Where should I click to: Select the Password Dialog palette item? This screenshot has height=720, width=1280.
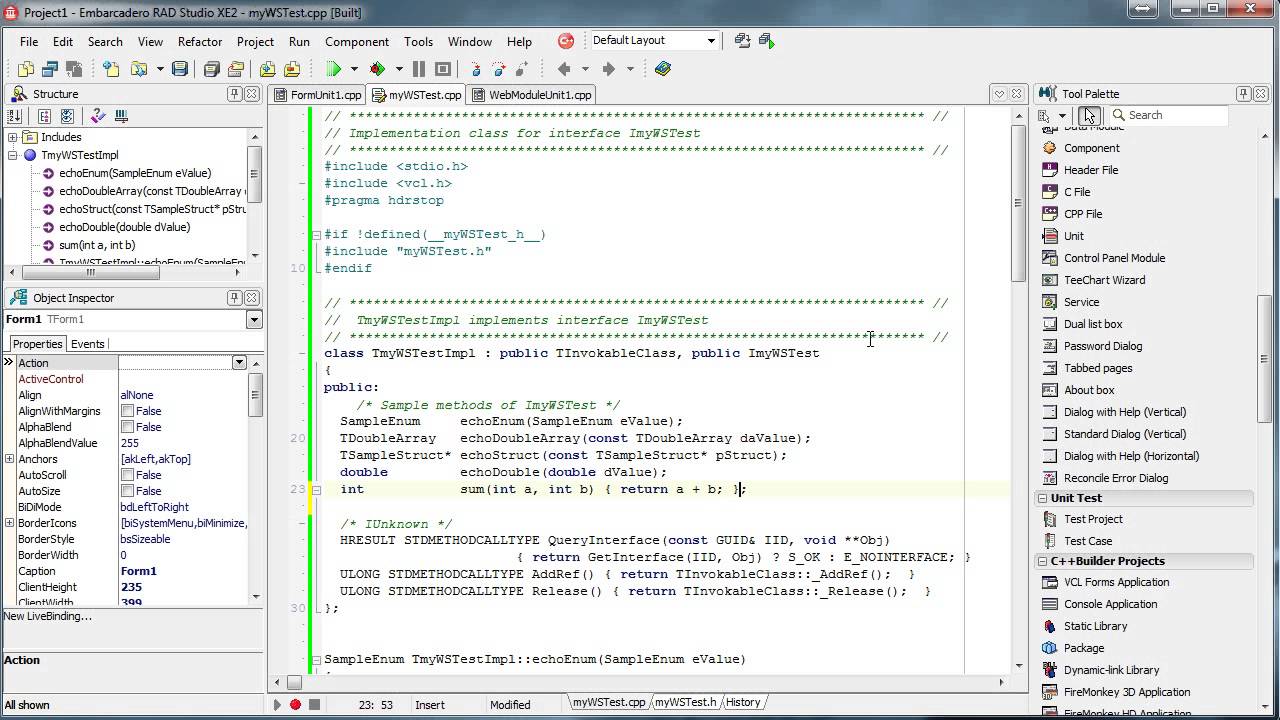click(1103, 346)
